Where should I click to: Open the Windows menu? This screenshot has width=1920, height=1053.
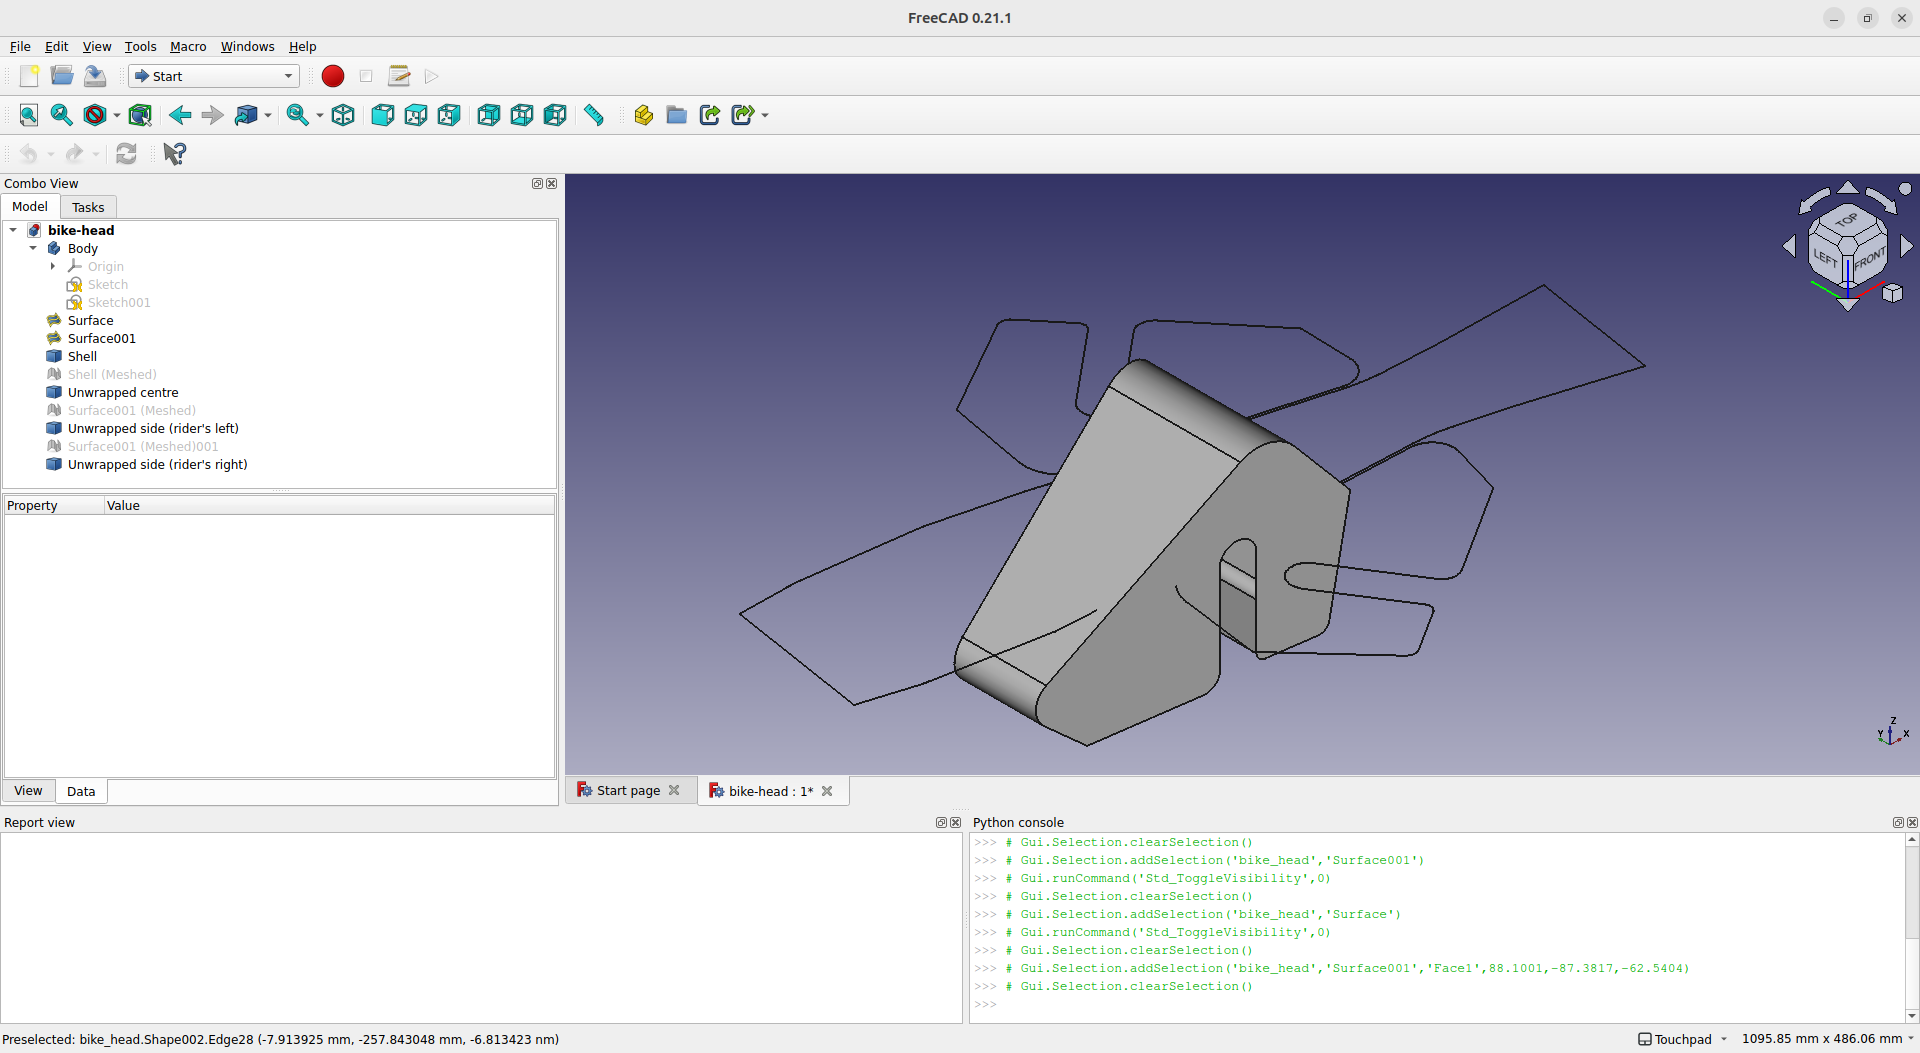point(247,46)
